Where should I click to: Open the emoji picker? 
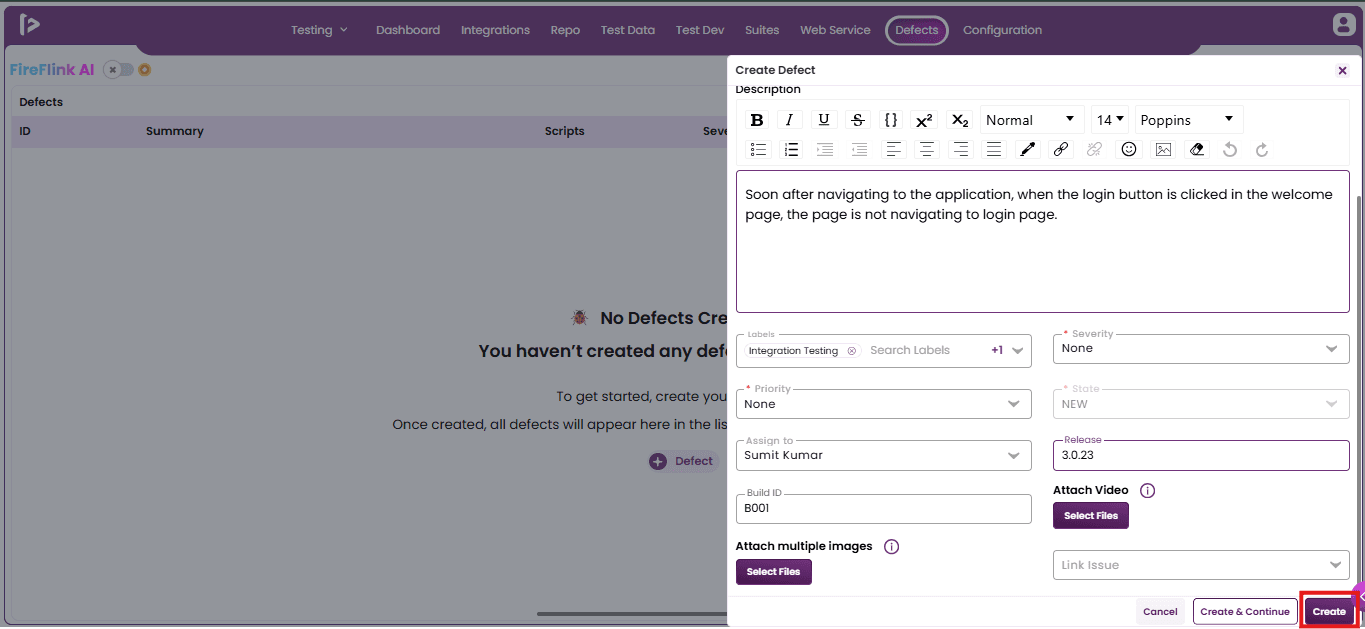(x=1129, y=149)
